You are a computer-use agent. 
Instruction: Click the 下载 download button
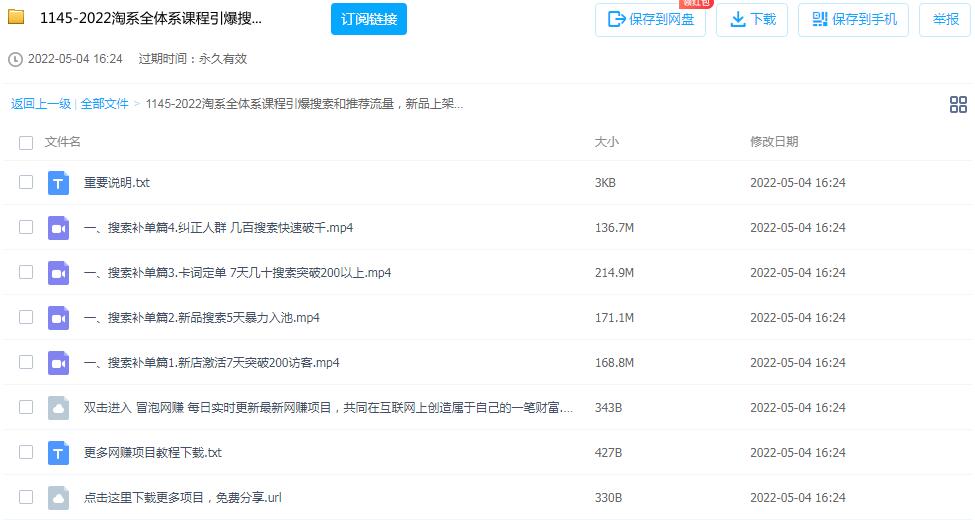[752, 20]
